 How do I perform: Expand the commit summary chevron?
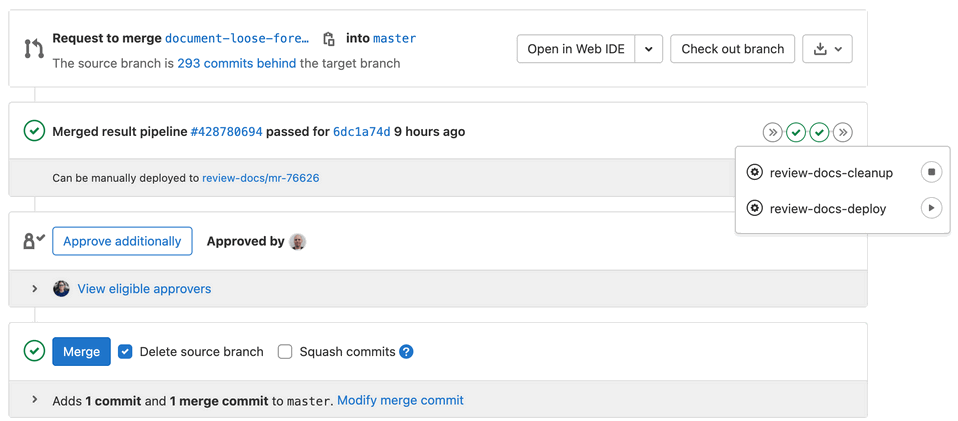[35, 400]
